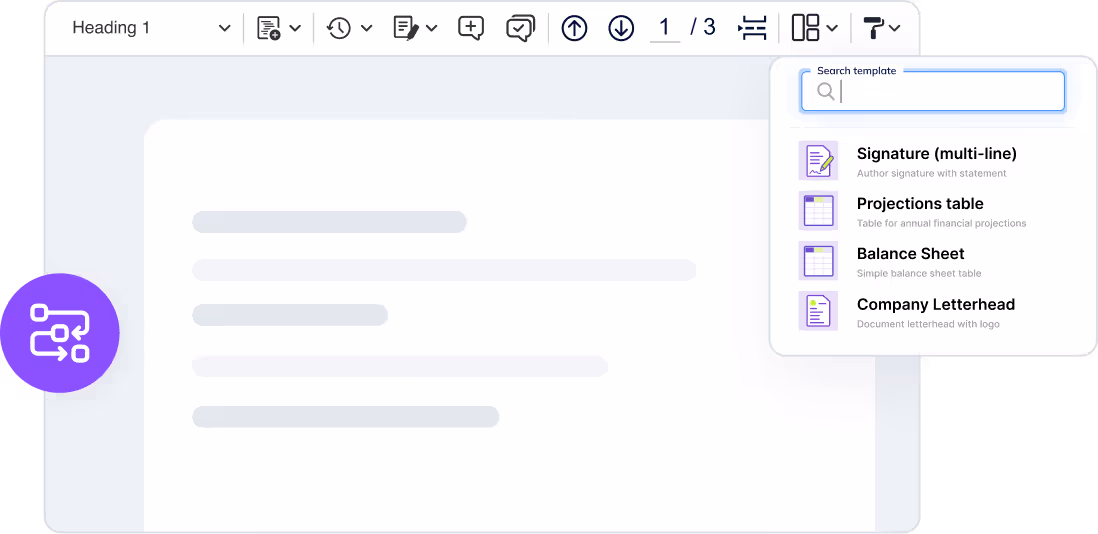Click the insert document template icon
The height and width of the screenshot is (534, 1098).
click(268, 28)
